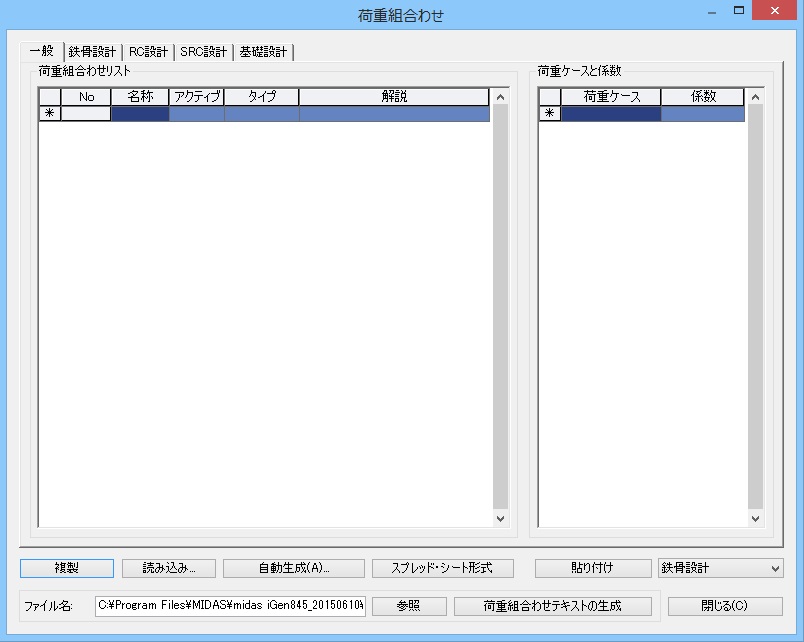Click 荷重組合わせテキストの生成 button

553,606
